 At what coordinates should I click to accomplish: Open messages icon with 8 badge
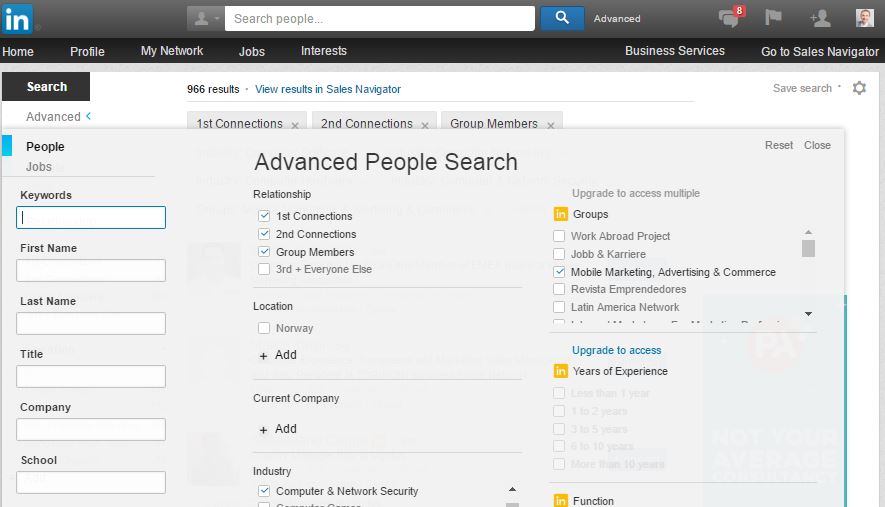click(731, 18)
